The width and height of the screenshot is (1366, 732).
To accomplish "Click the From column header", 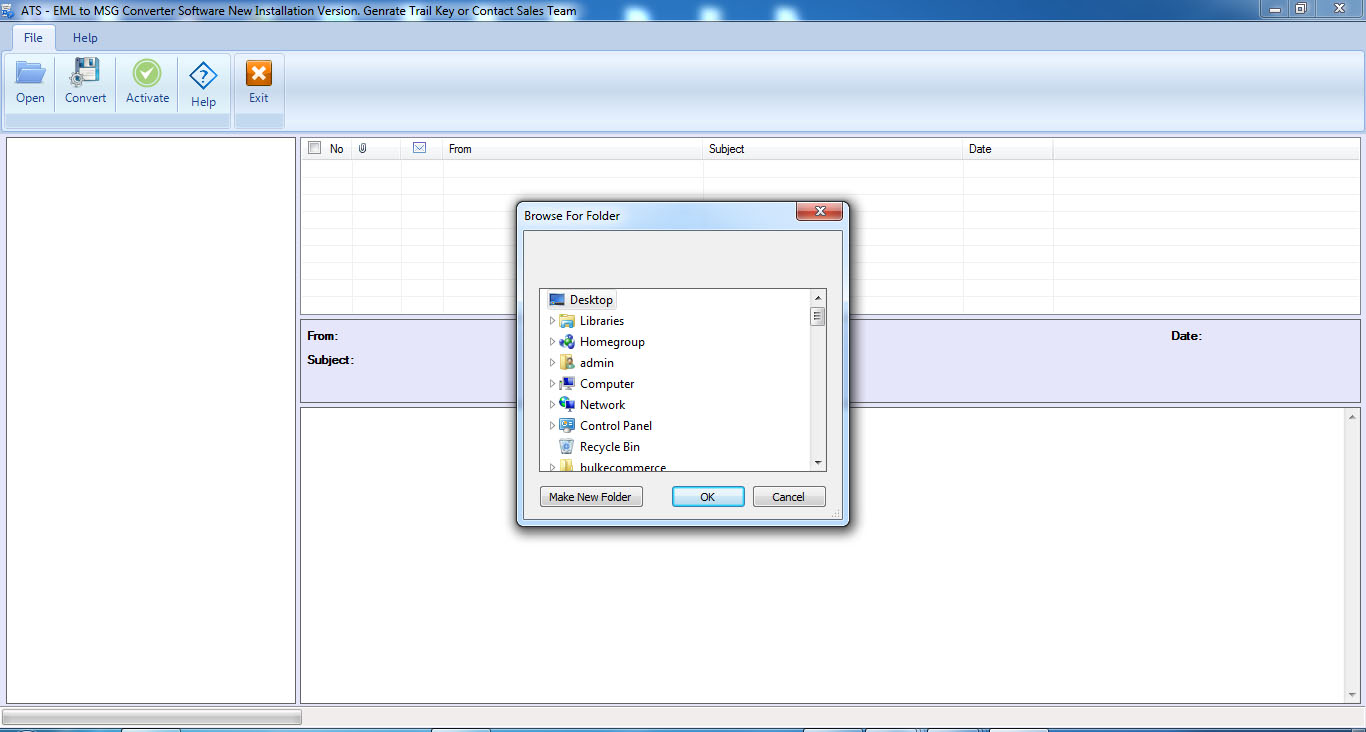I will (x=573, y=149).
